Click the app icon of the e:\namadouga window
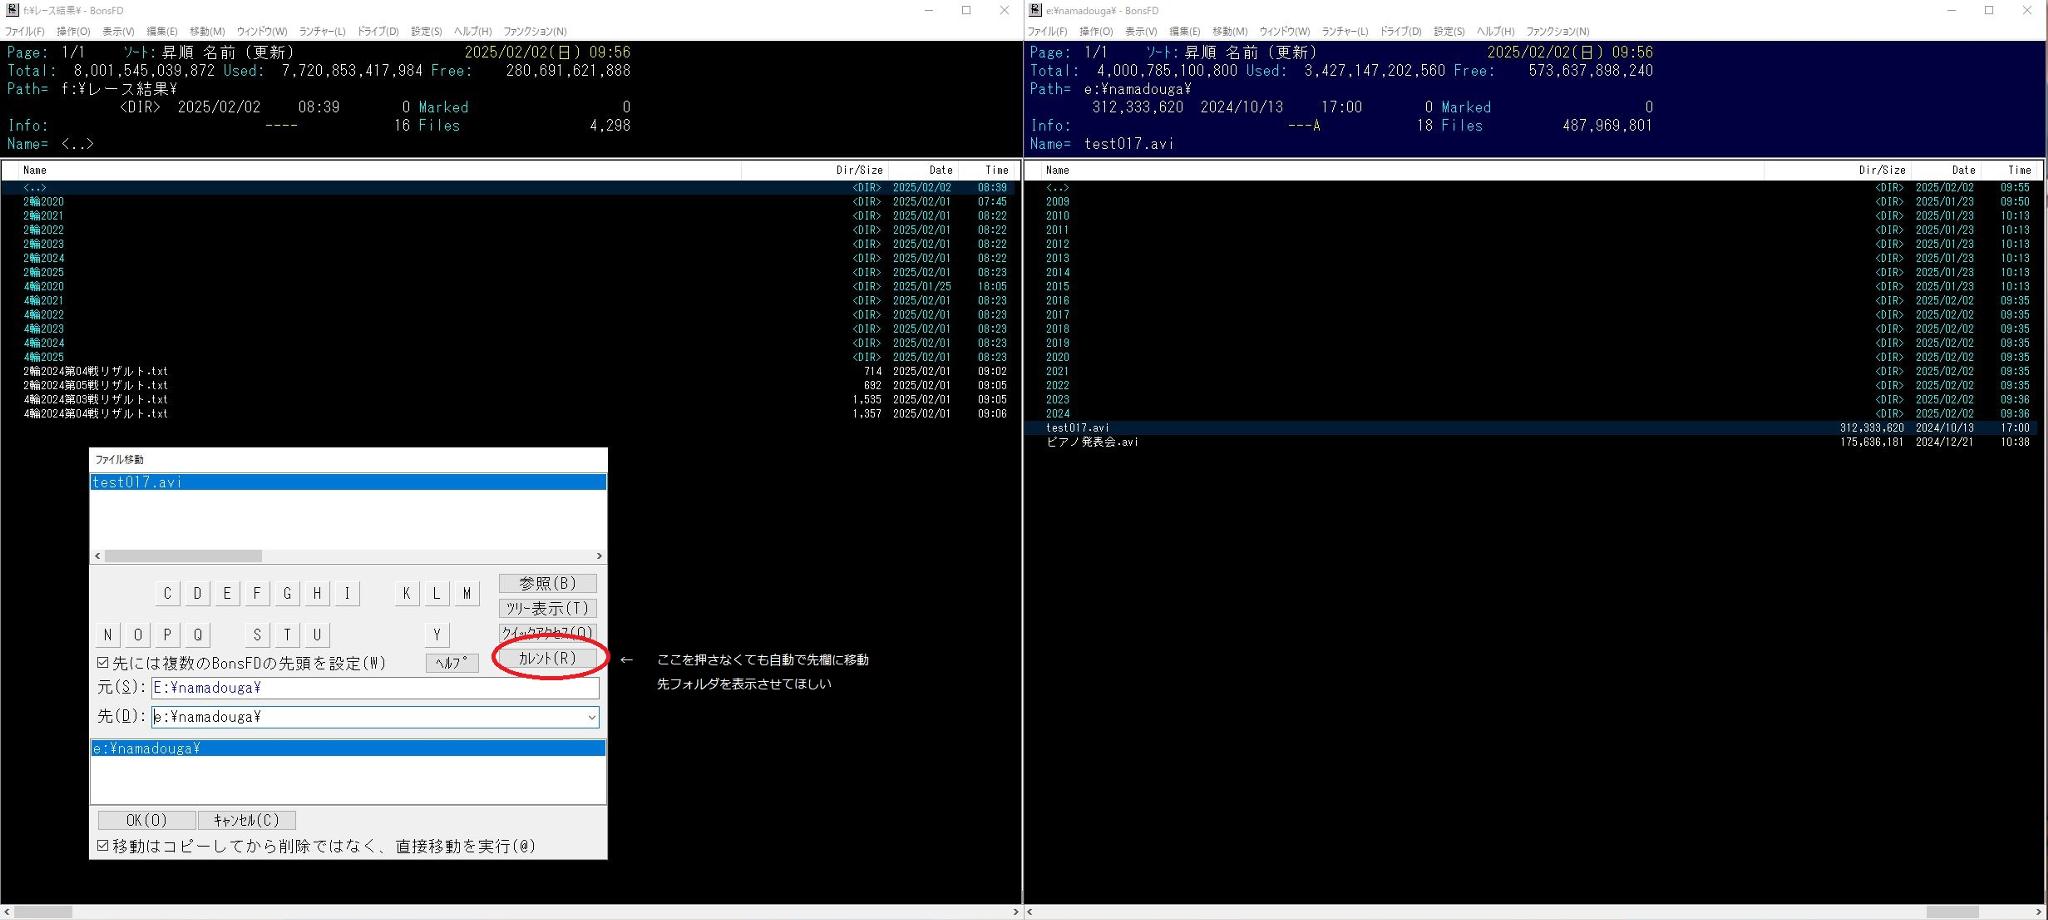This screenshot has height=920, width=2048. point(1035,11)
